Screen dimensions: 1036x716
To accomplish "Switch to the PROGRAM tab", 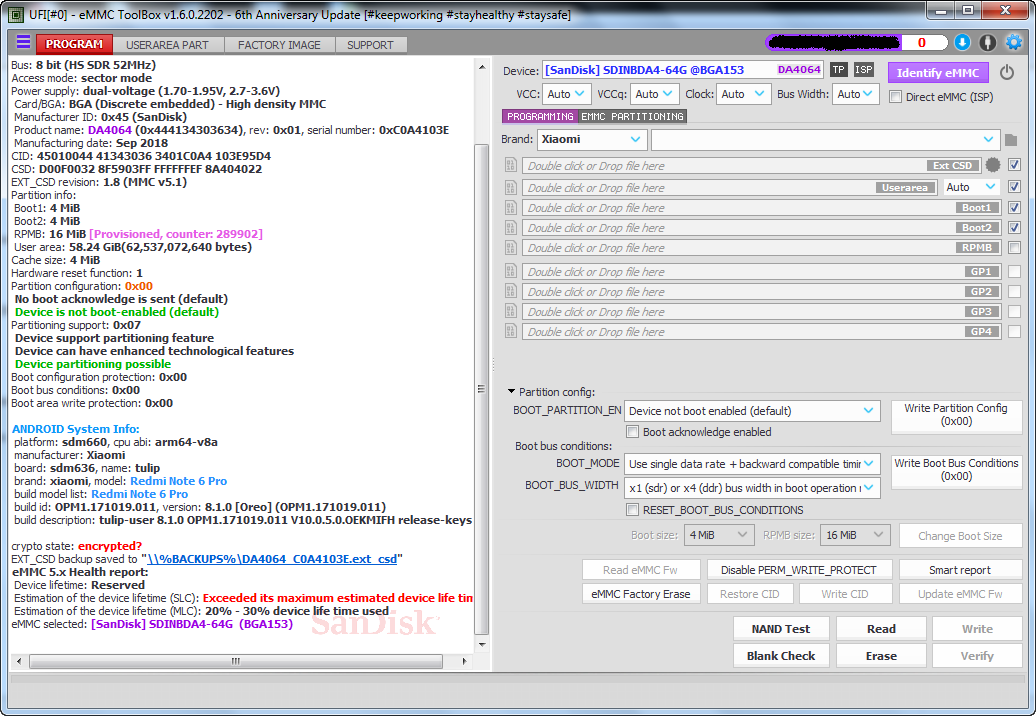I will coord(74,44).
